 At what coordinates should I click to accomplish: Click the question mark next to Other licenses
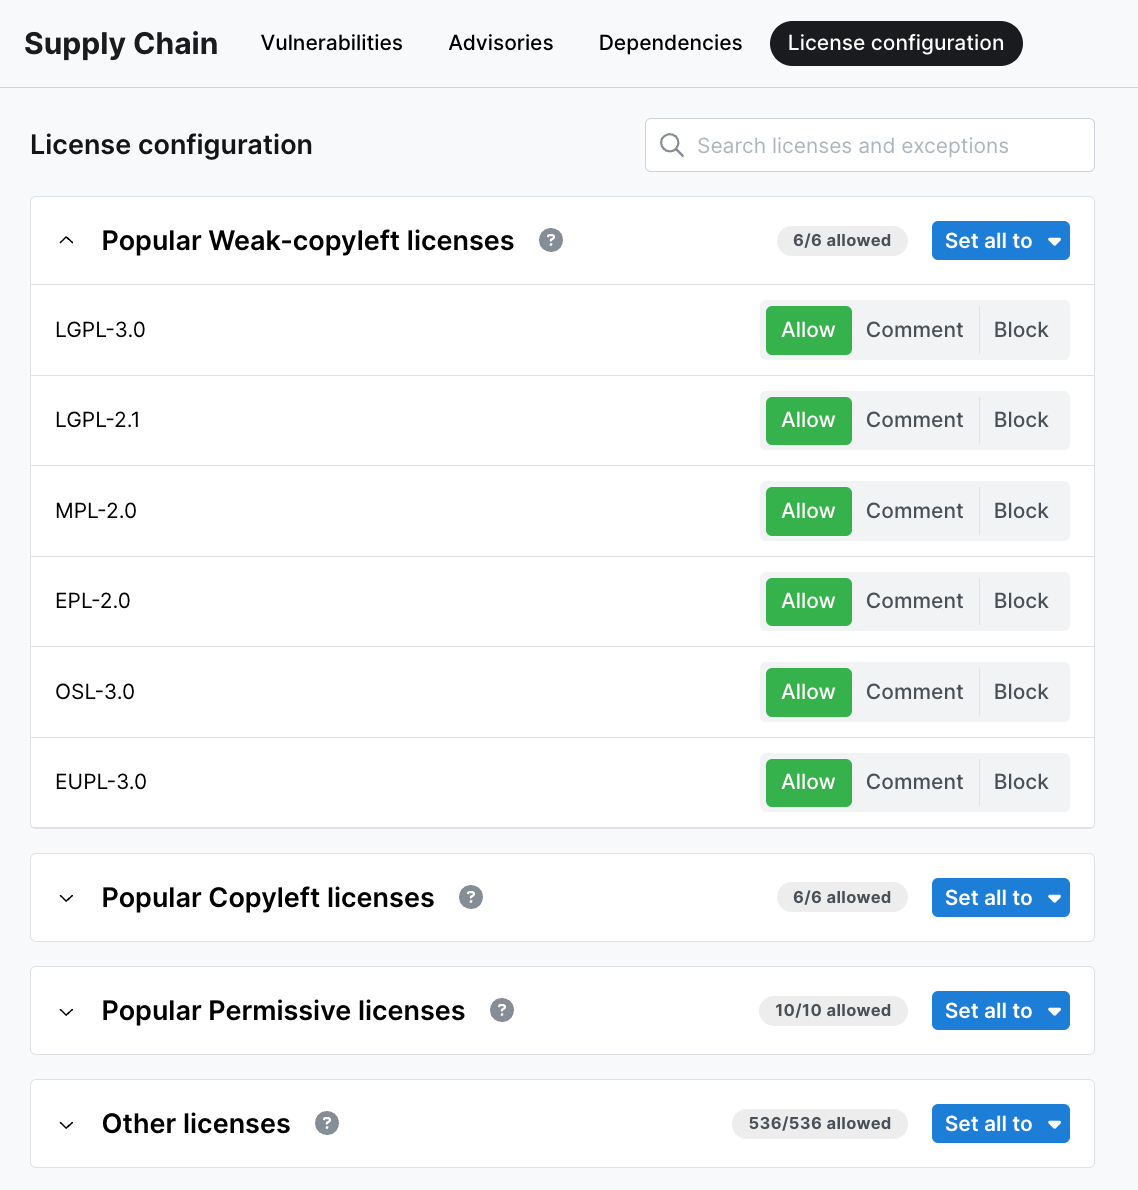coord(326,1123)
